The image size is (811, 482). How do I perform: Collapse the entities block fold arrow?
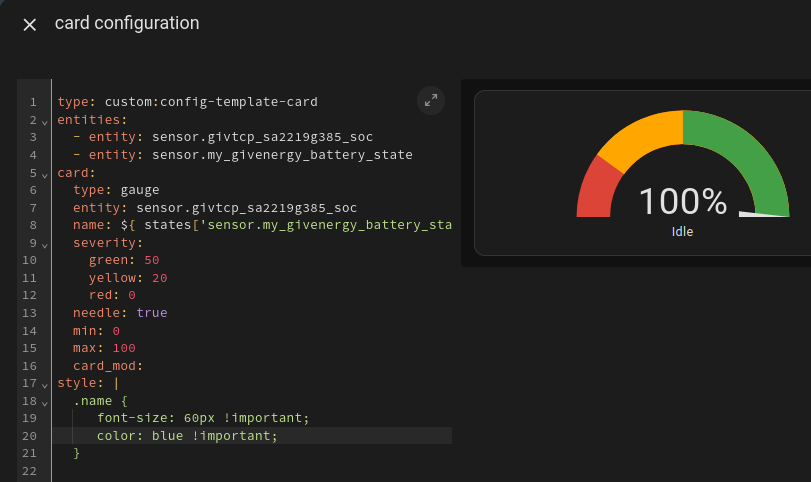click(x=44, y=122)
